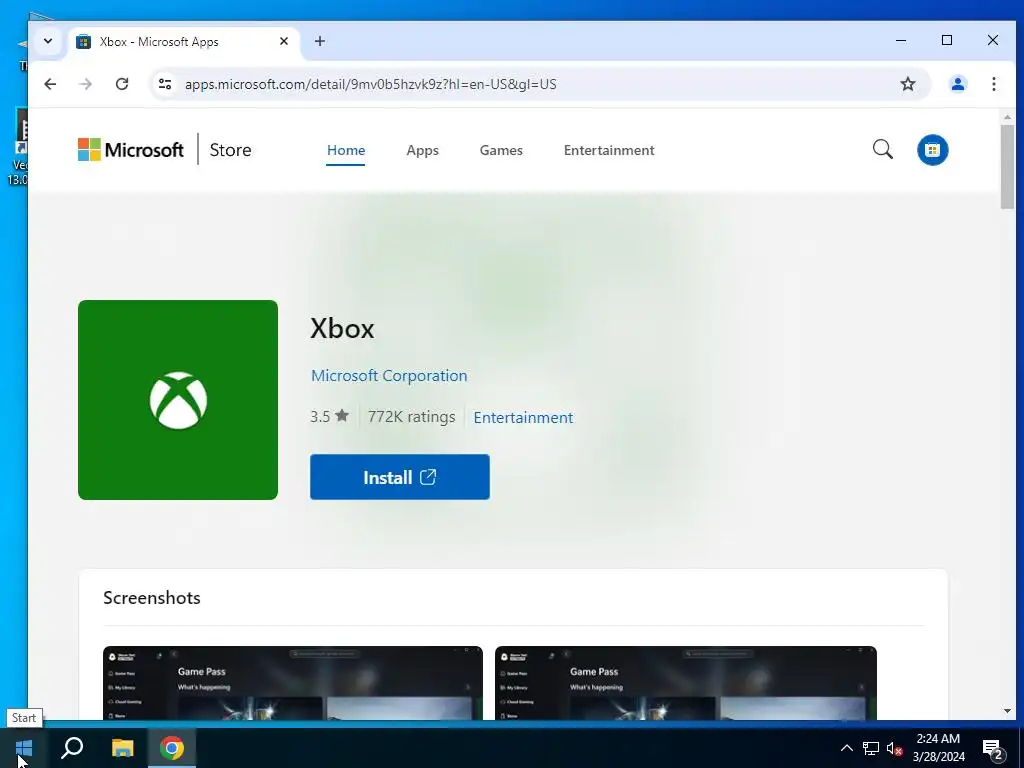Minimize the Chrome window
The width and height of the screenshot is (1024, 768).
(901, 40)
